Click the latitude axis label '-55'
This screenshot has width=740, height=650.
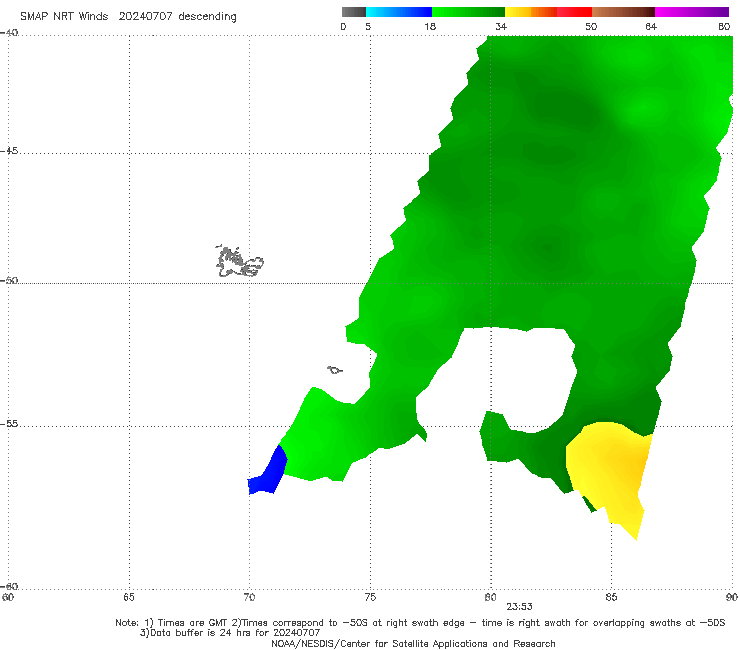(9, 423)
